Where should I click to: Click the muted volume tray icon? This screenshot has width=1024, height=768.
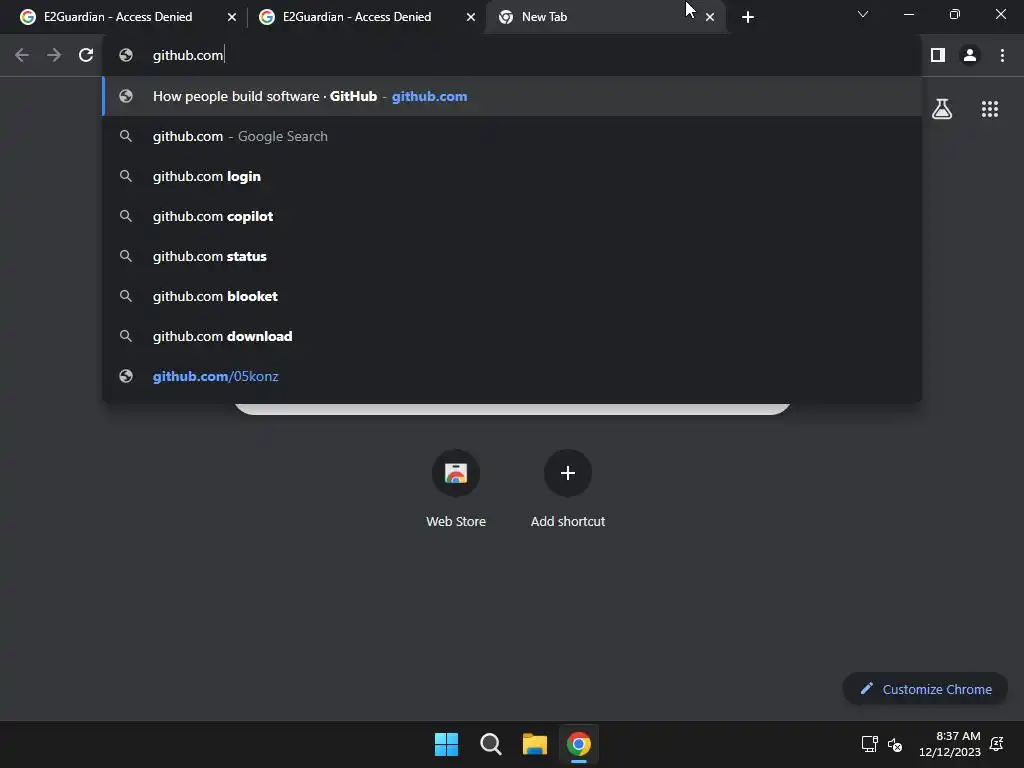pos(895,744)
